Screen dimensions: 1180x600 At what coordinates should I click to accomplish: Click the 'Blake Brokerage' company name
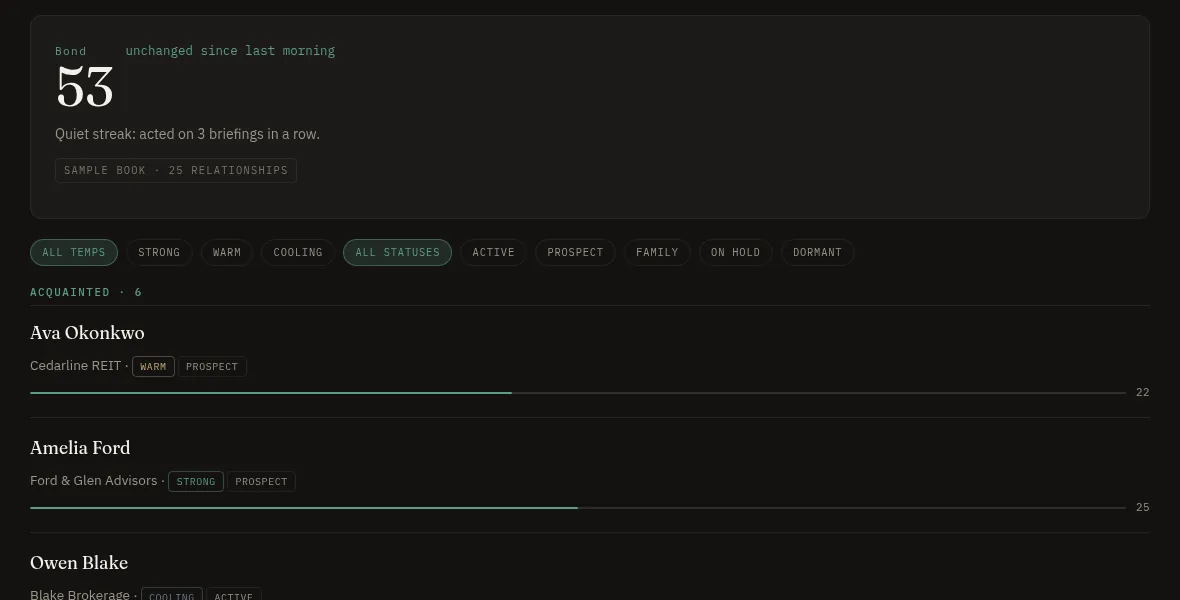80,595
